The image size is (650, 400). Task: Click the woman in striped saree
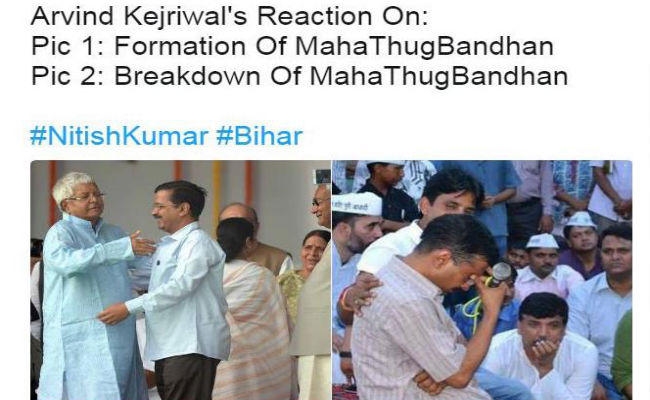coord(253,311)
